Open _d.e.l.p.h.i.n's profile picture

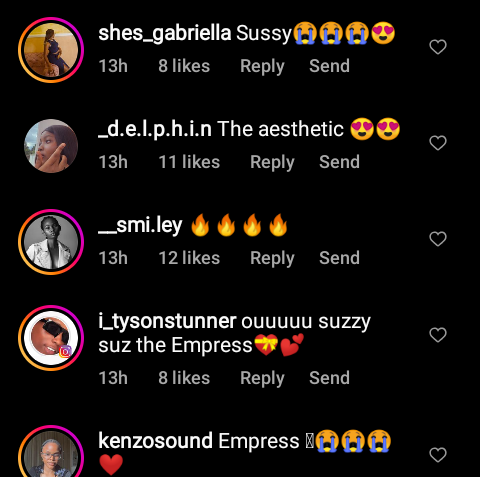[x=51, y=146]
